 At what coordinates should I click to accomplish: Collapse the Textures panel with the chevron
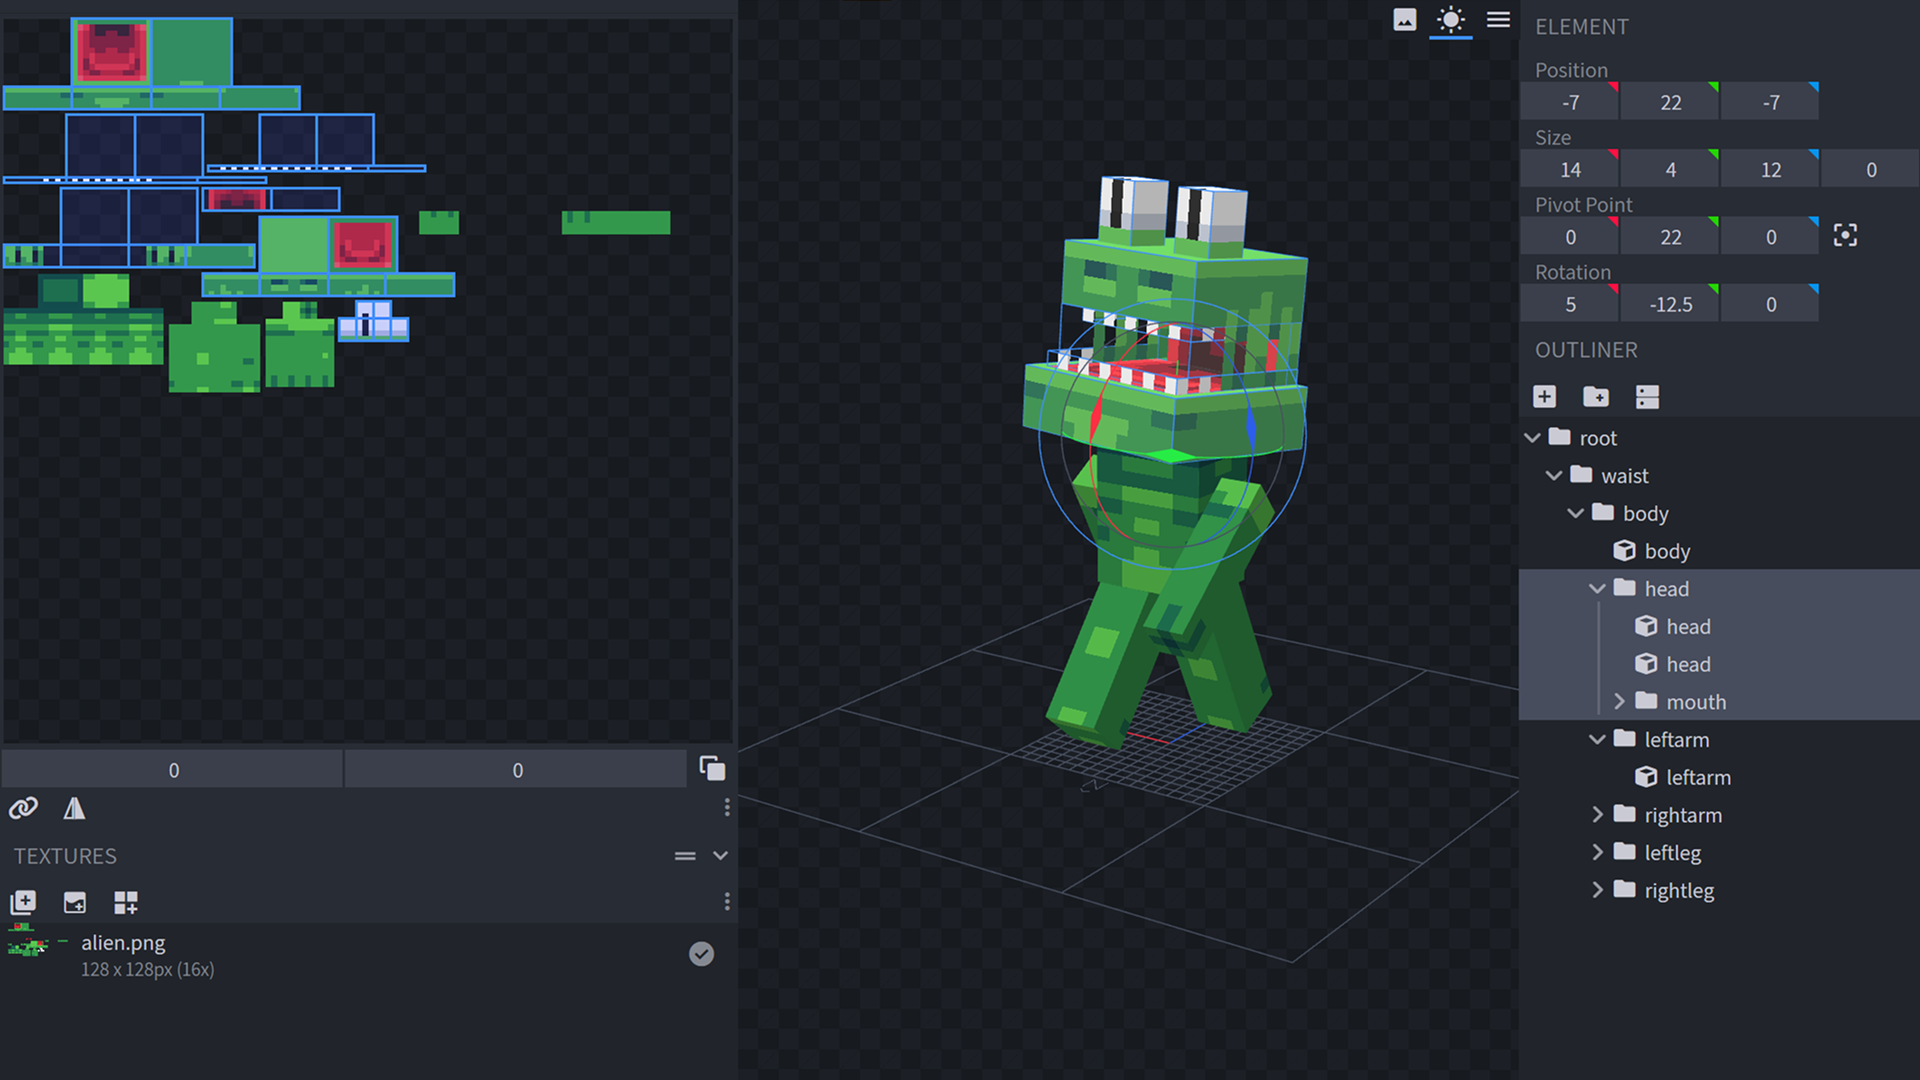click(x=720, y=856)
